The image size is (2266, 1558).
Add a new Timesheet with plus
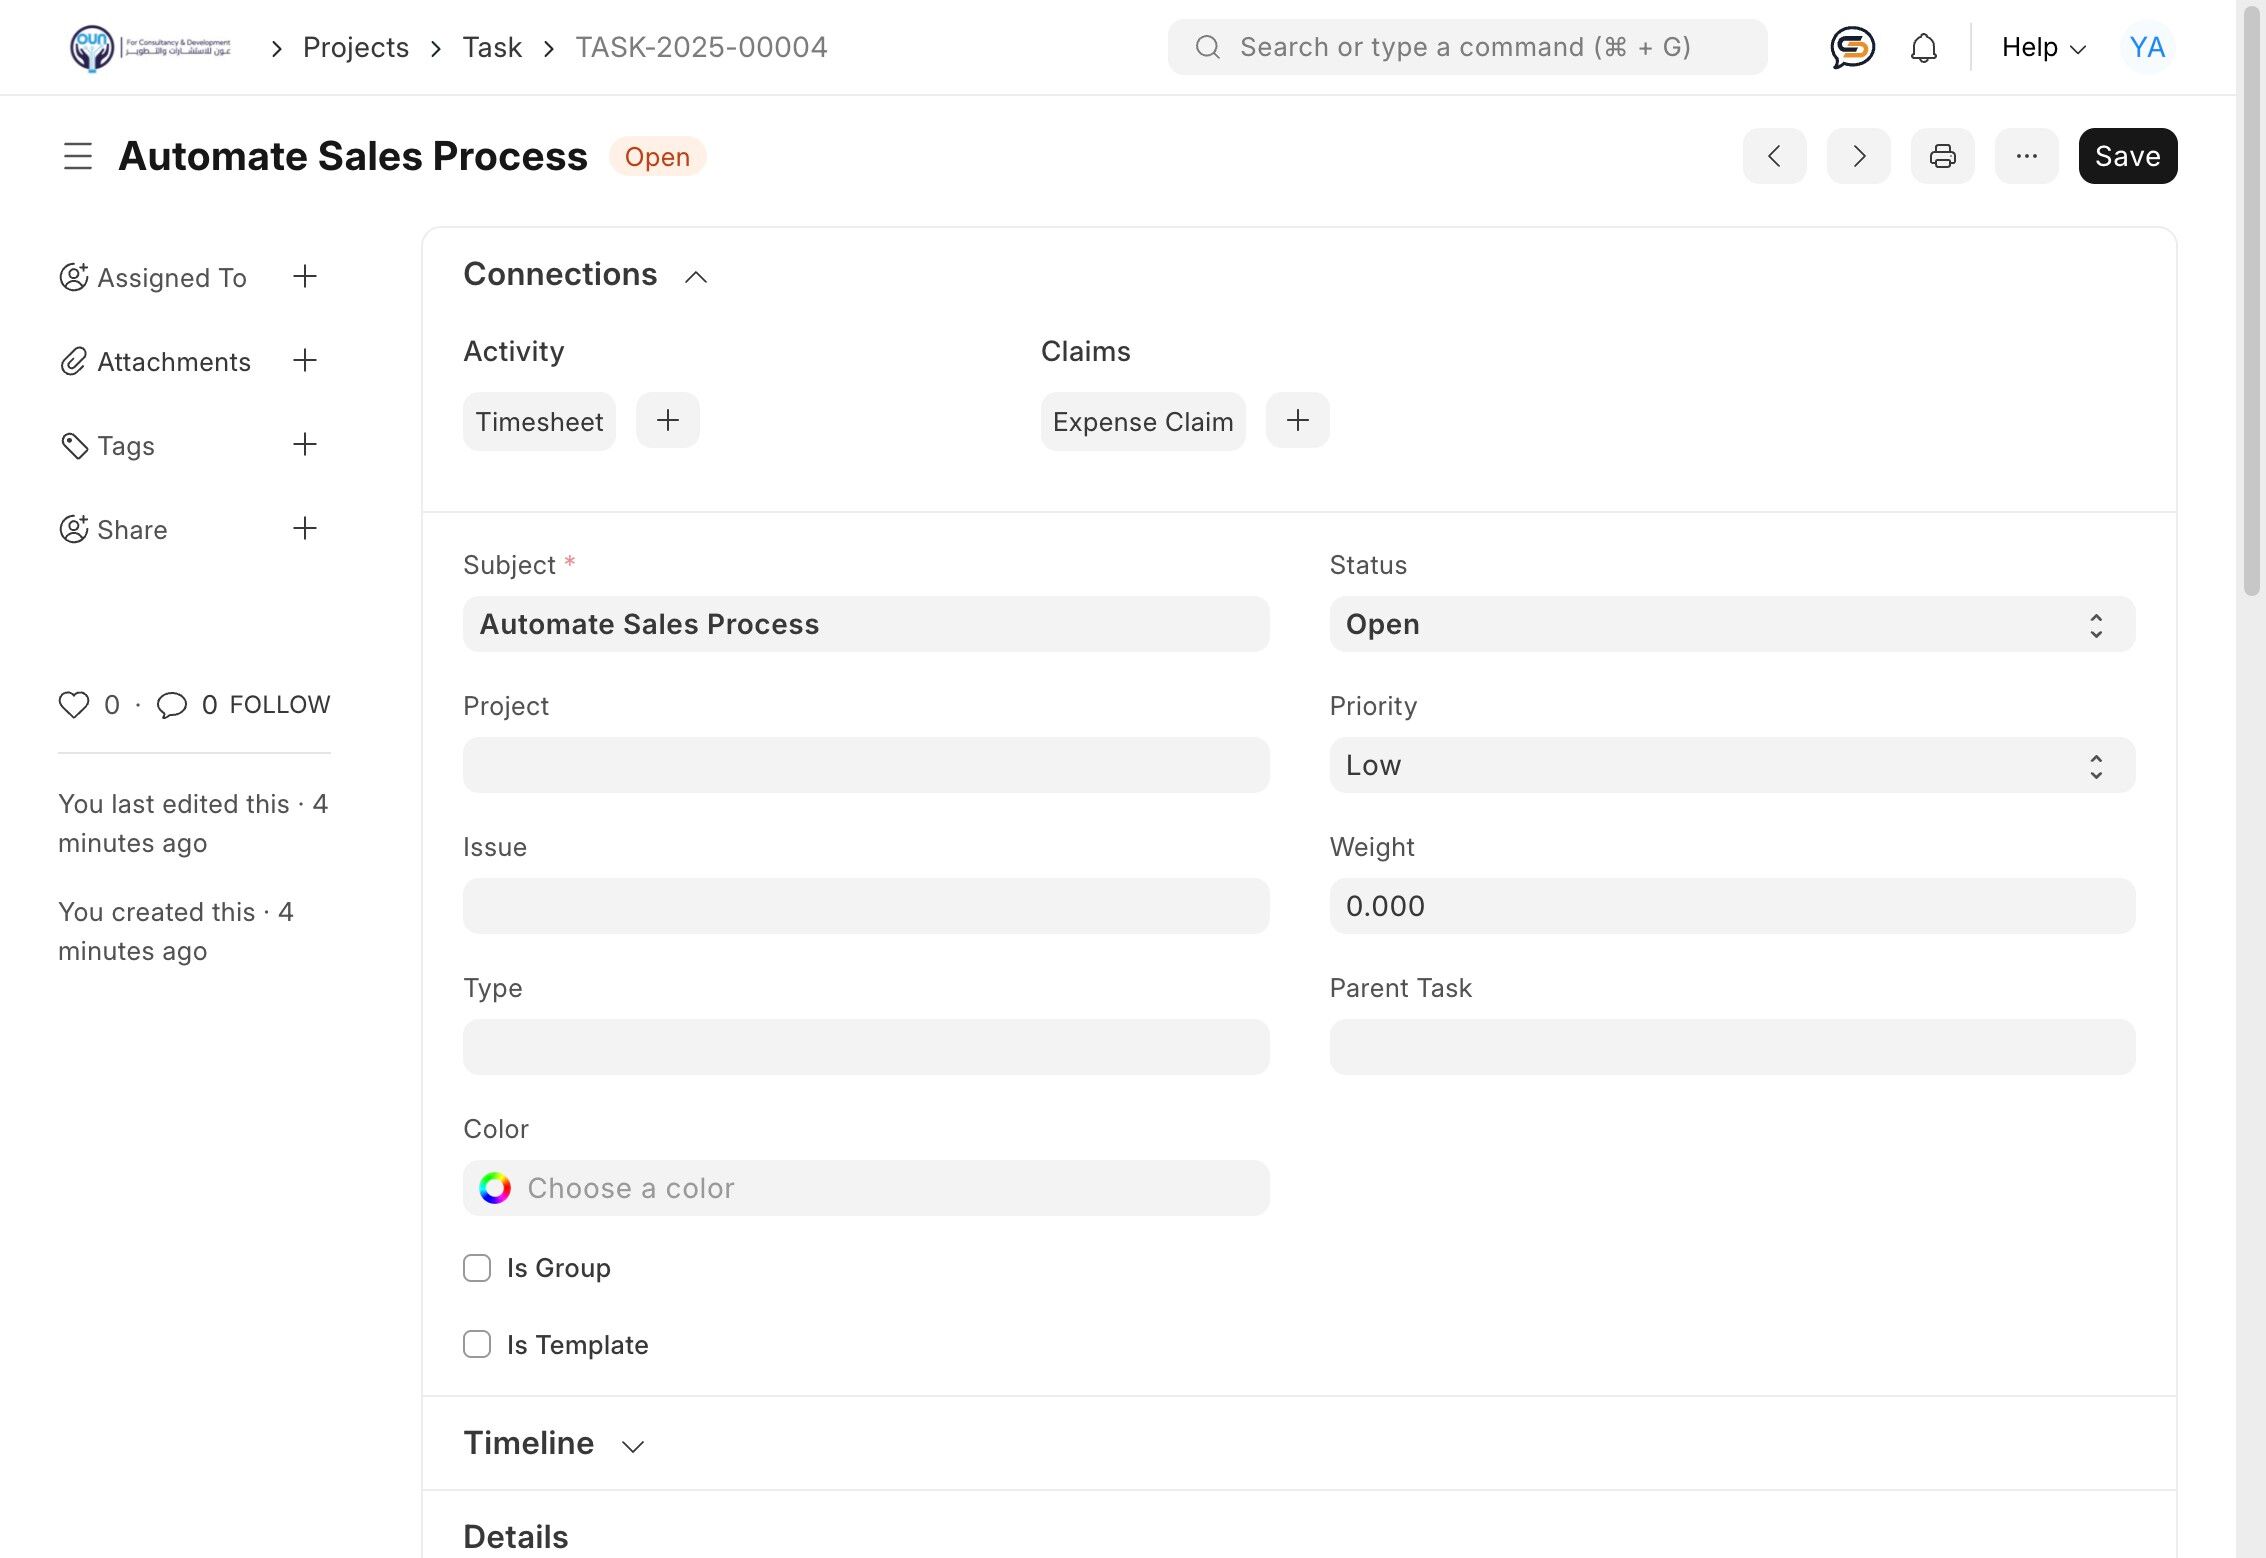[x=667, y=421]
